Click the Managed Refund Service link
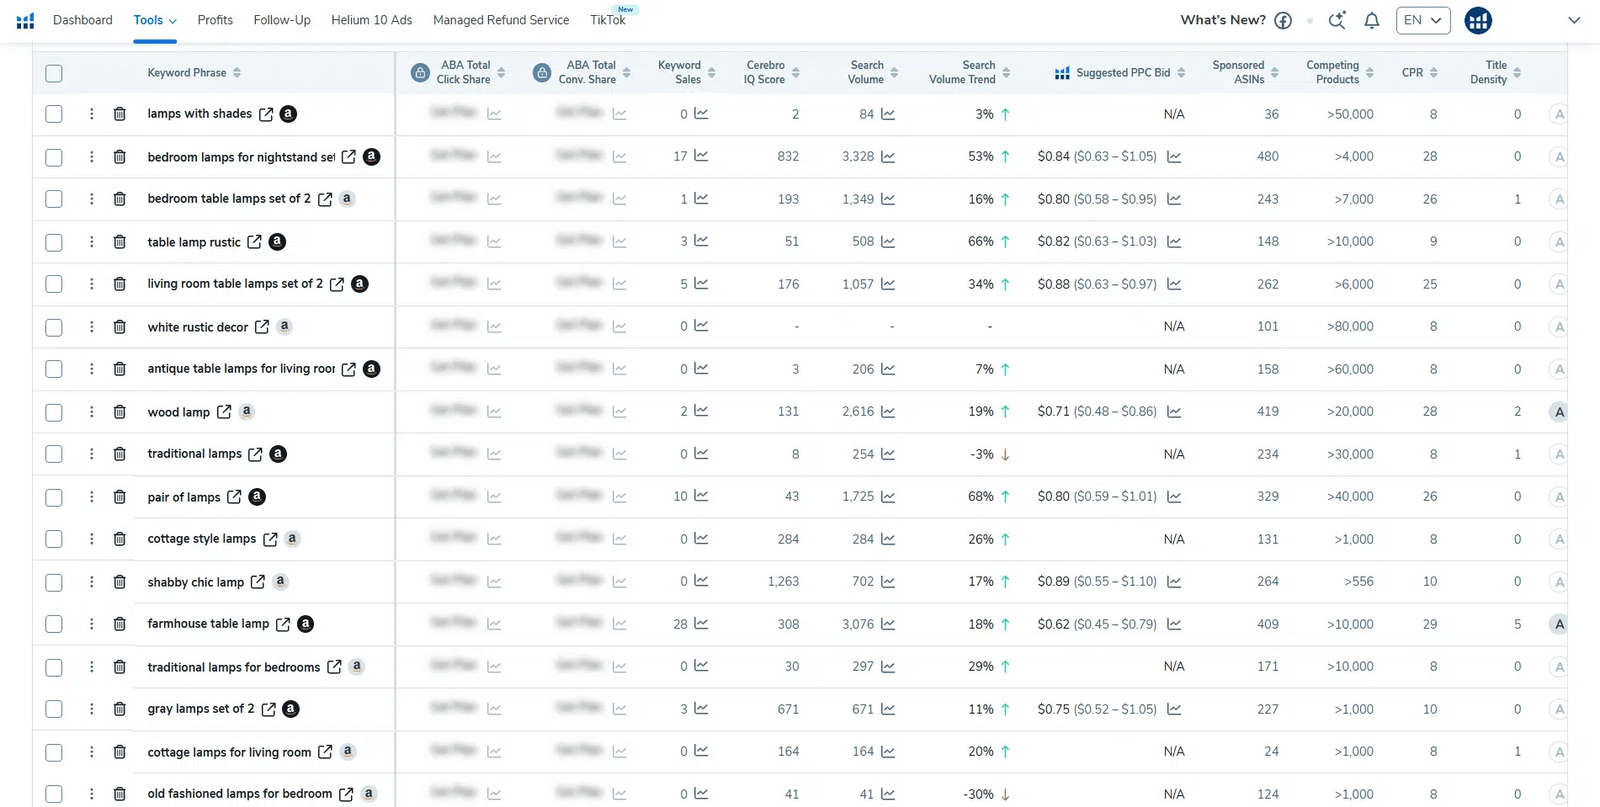 click(x=500, y=20)
